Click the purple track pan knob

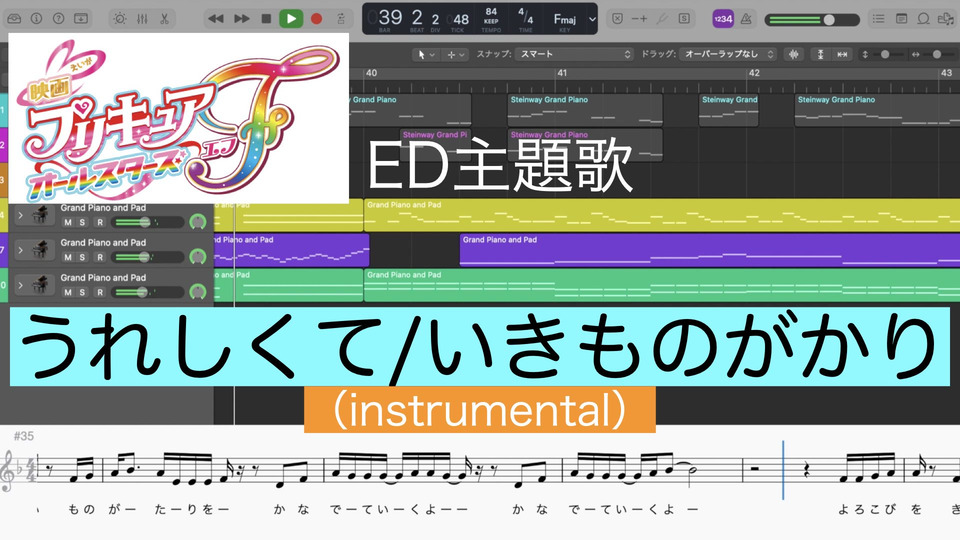coord(198,257)
